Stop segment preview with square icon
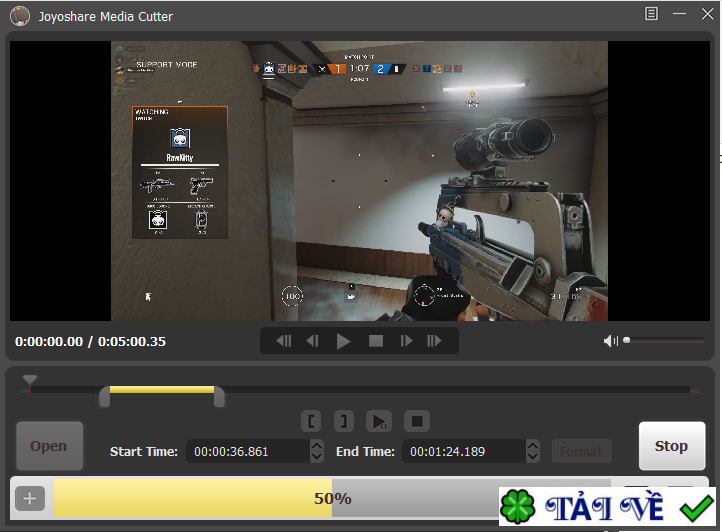 tap(417, 421)
